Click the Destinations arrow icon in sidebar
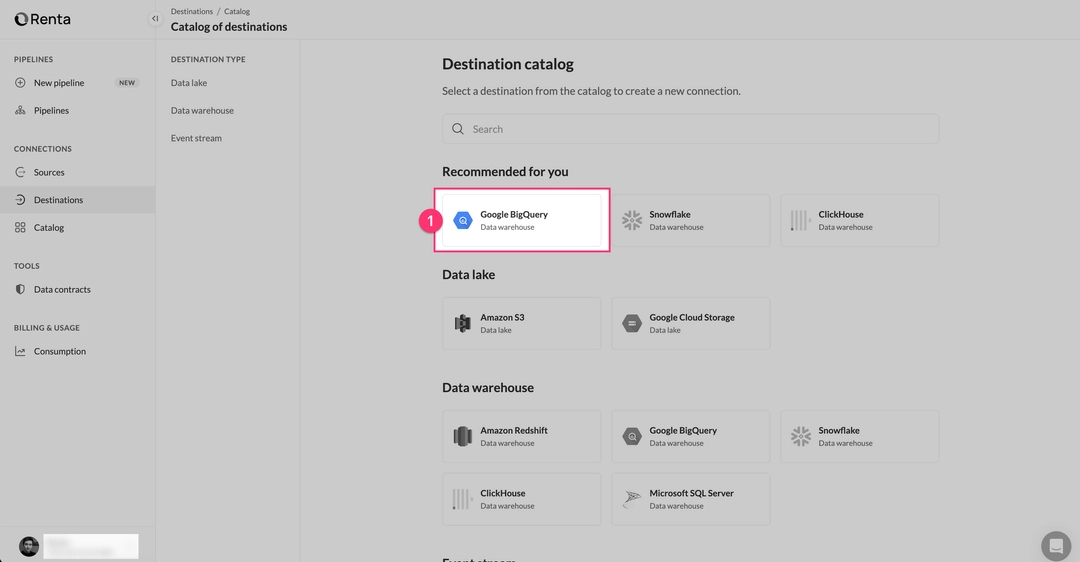The width and height of the screenshot is (1080, 562). click(20, 200)
